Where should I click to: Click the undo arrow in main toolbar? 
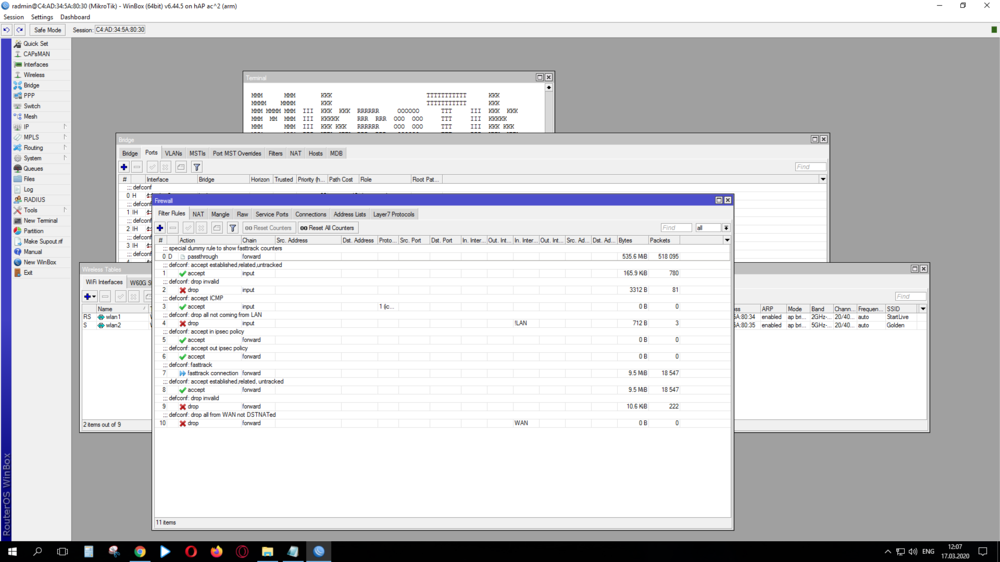click(7, 30)
